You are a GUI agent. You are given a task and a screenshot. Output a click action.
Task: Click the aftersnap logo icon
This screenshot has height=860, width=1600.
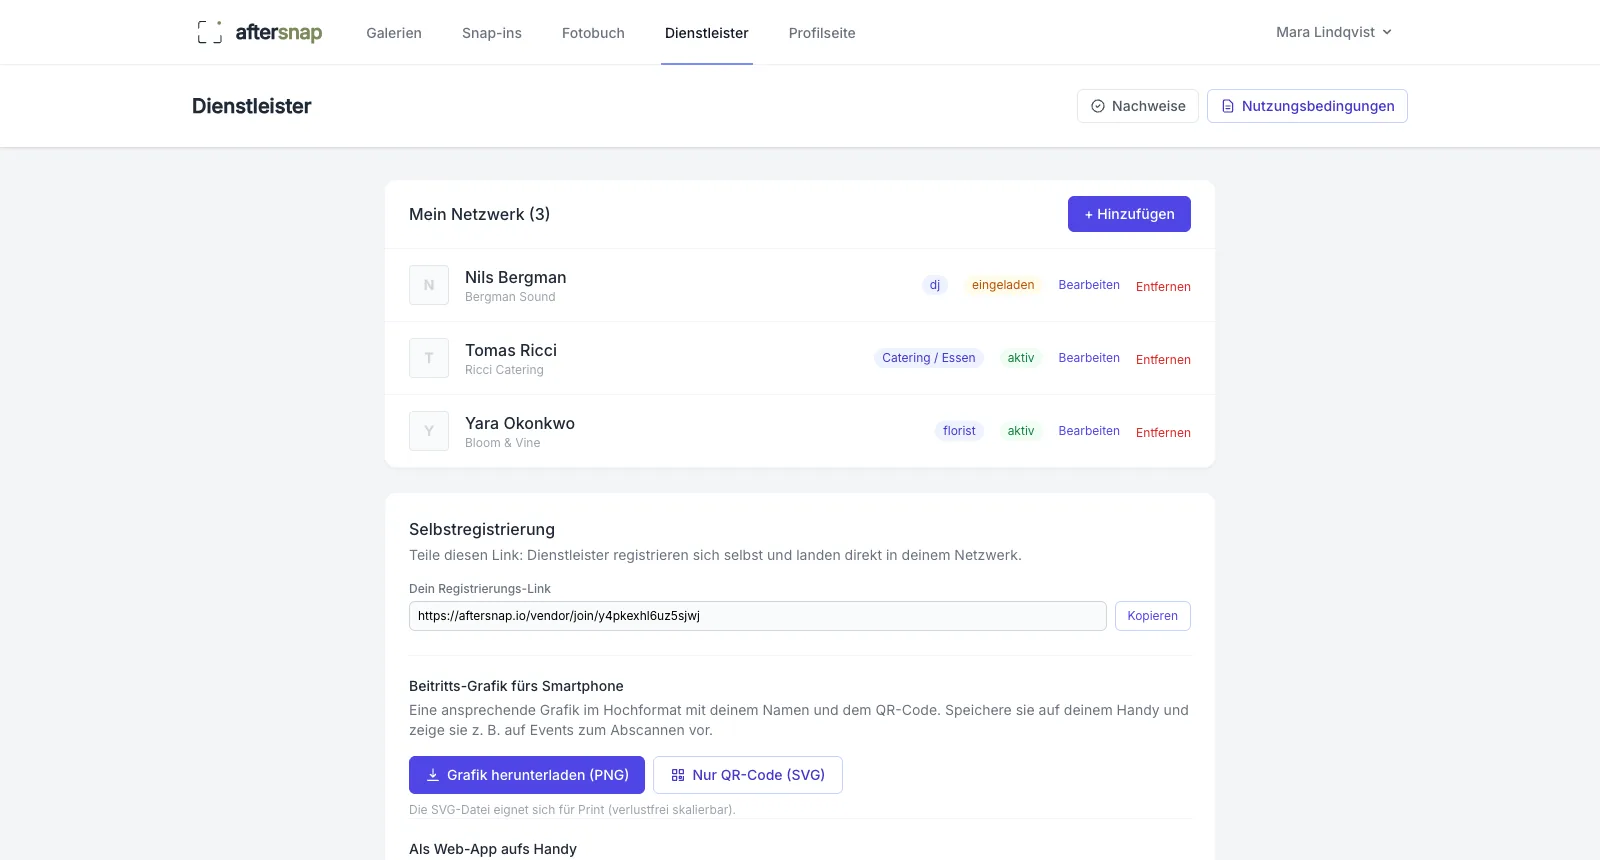click(x=209, y=32)
